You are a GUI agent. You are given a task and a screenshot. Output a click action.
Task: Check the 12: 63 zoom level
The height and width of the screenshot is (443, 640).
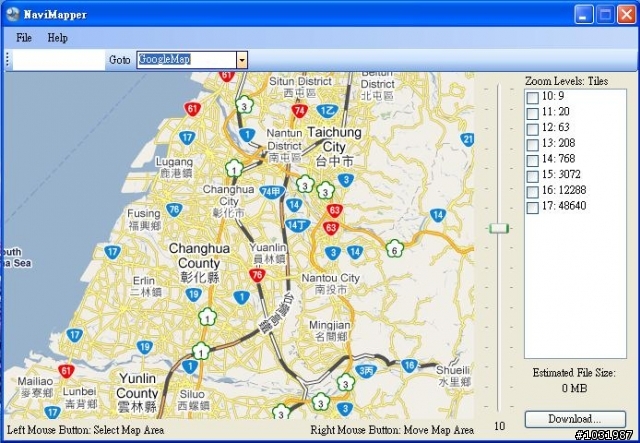pyautogui.click(x=533, y=129)
